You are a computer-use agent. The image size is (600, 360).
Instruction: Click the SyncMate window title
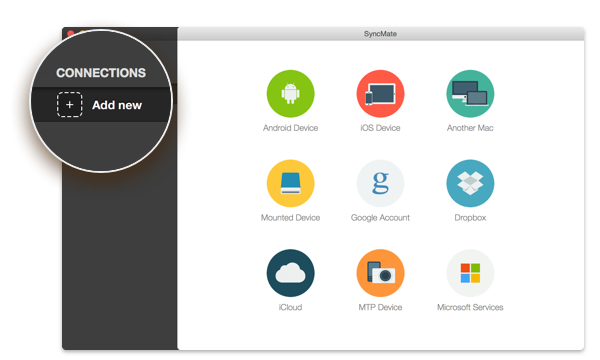click(x=380, y=34)
